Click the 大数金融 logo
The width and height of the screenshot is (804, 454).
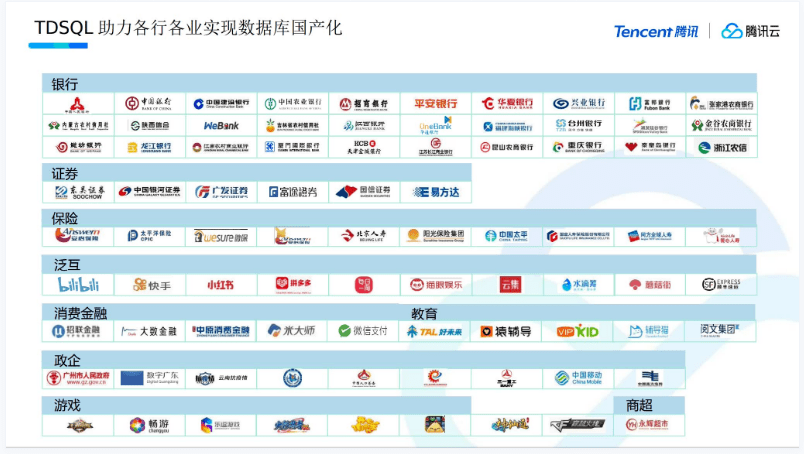(149, 332)
